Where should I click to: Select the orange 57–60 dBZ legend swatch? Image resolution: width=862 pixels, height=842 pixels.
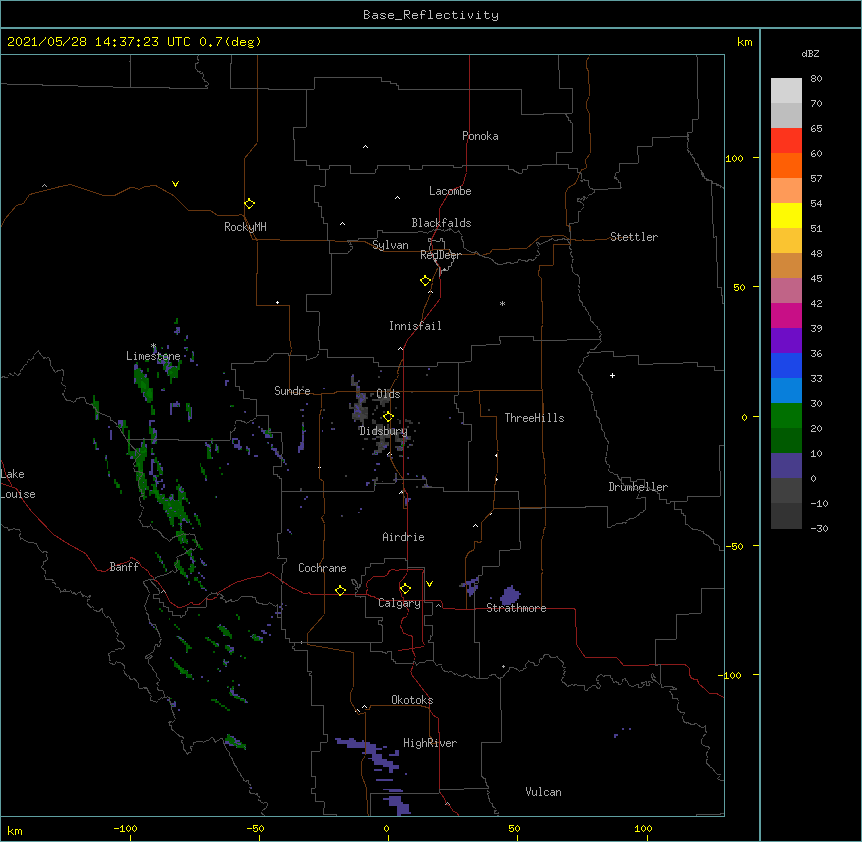click(786, 166)
